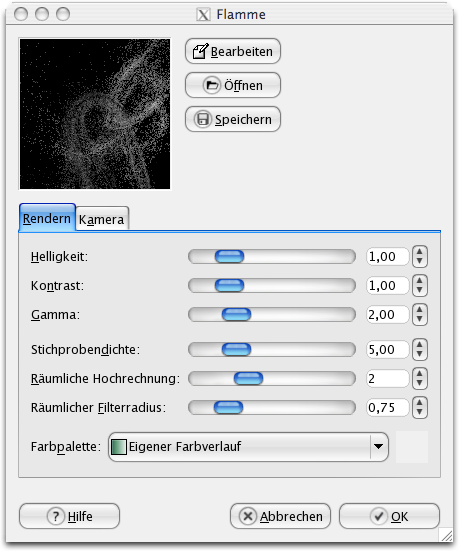Decrease Kontrast with the down stepper arrow
This screenshot has width=459, height=551.
(x=420, y=290)
